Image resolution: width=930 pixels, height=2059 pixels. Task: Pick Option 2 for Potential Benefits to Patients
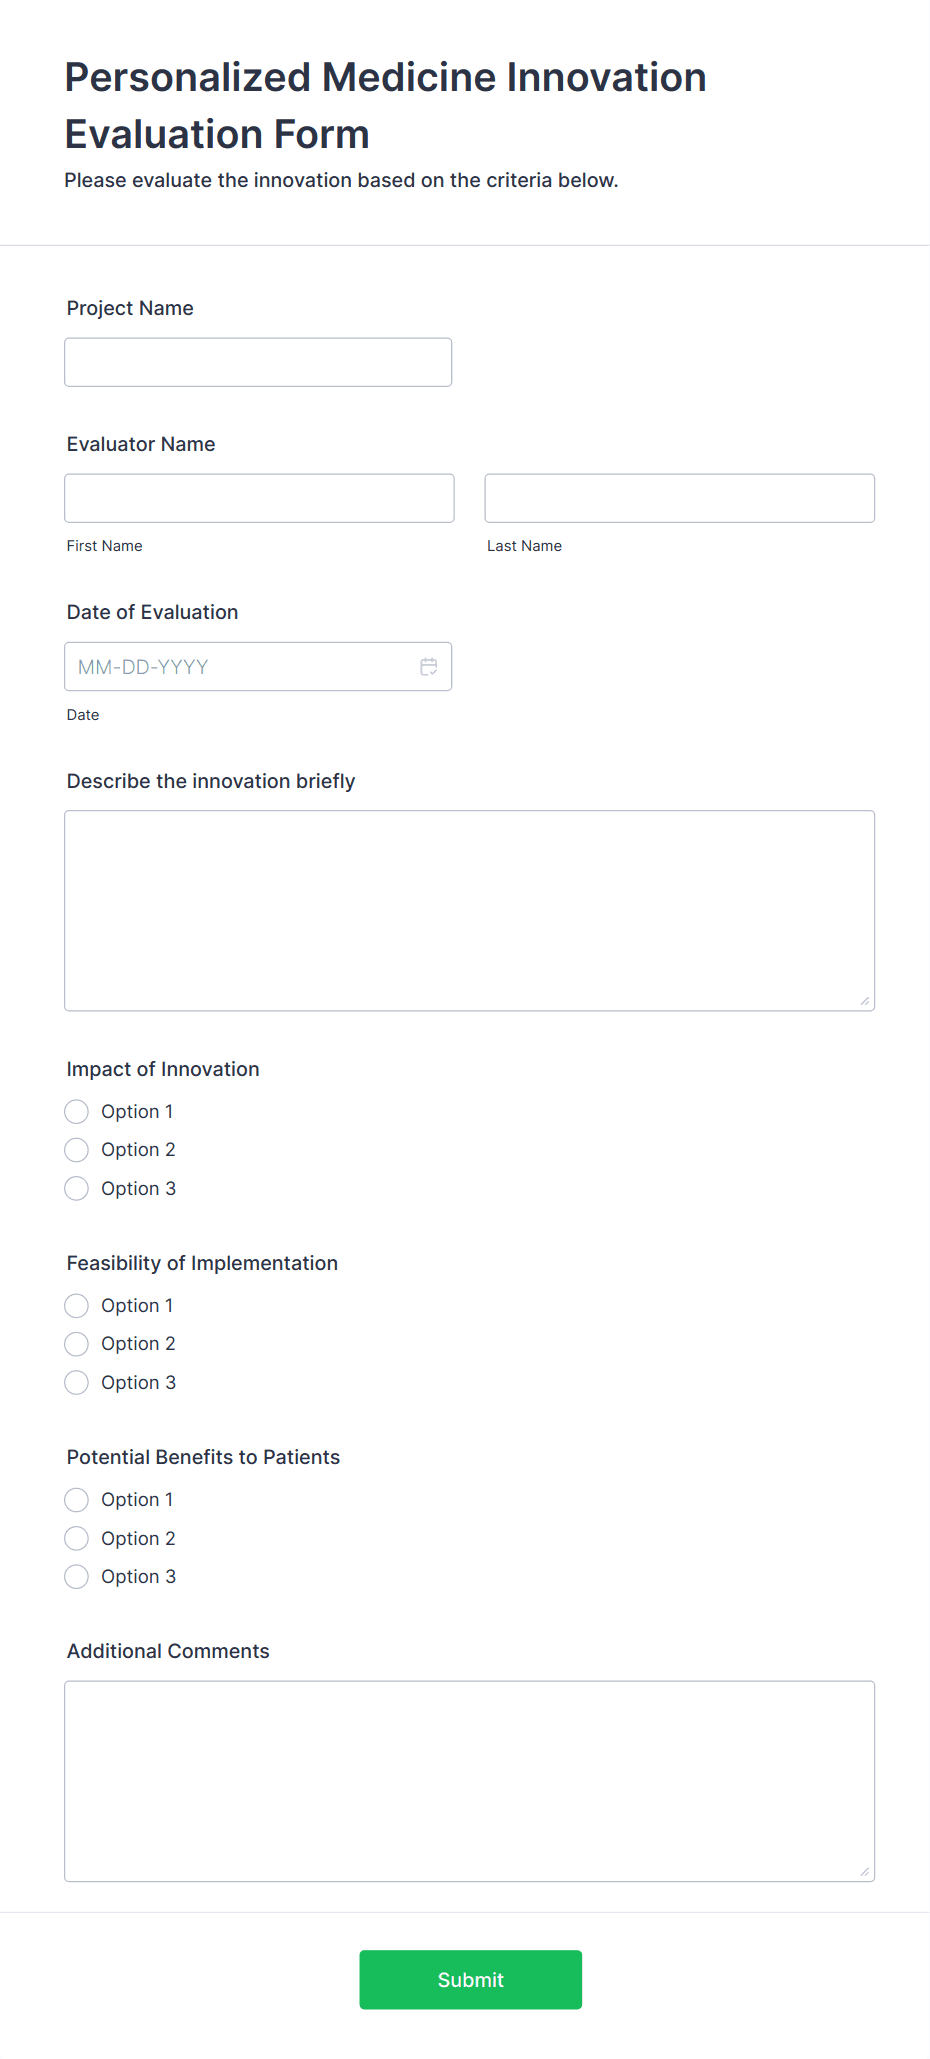coord(77,1539)
